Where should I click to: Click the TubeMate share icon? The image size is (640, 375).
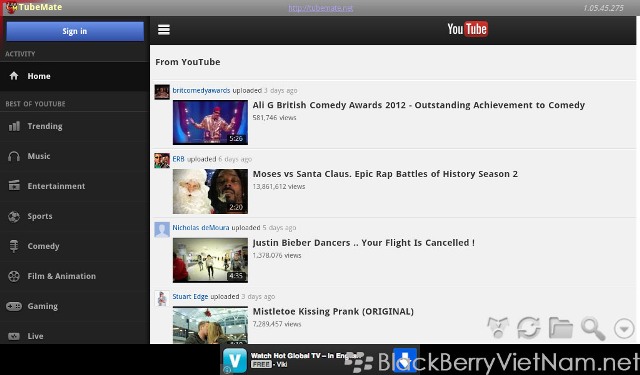[498, 327]
